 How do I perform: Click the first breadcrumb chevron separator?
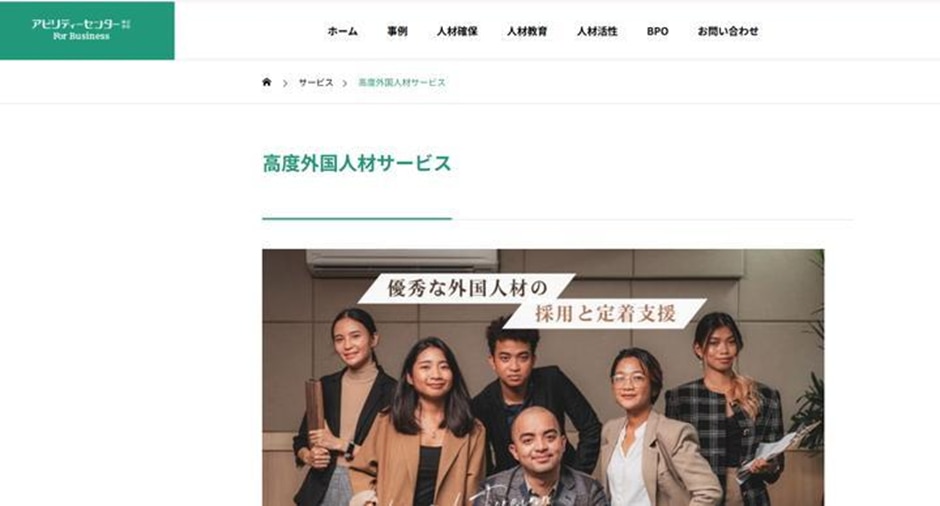285,83
